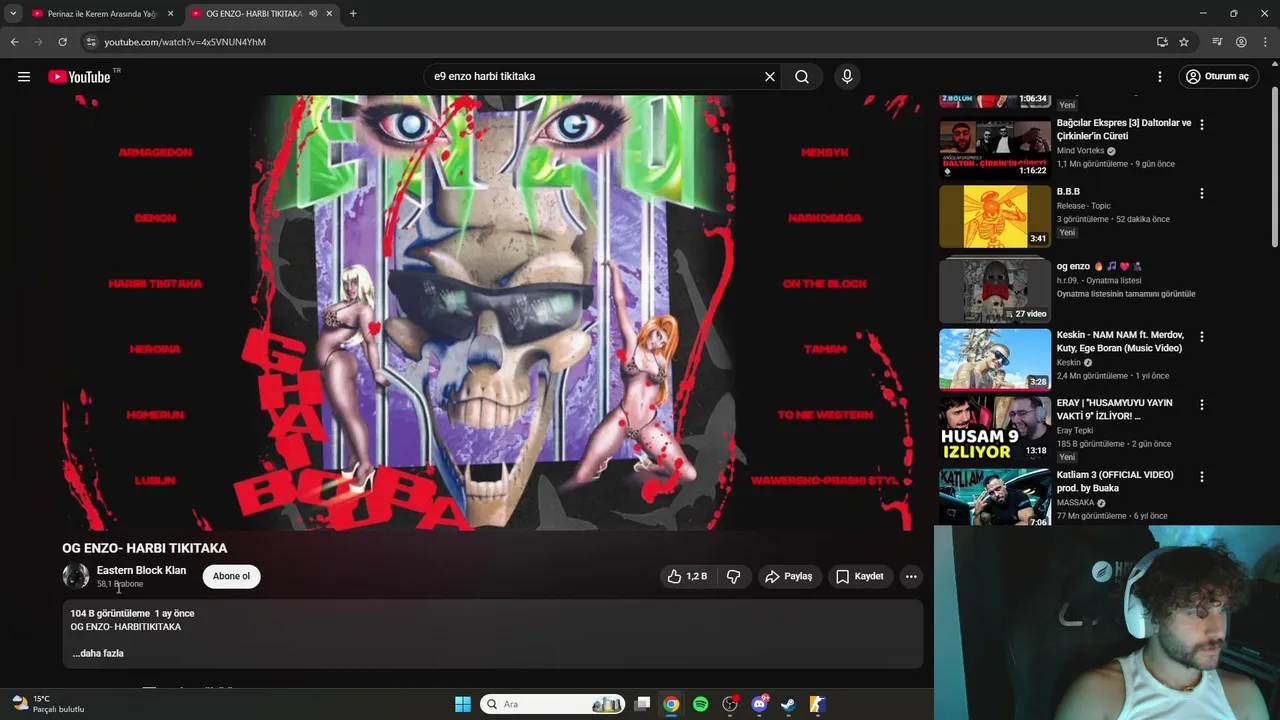Open weather widget 15°C Parçalı bulutlu
1280x720 pixels.
47,704
